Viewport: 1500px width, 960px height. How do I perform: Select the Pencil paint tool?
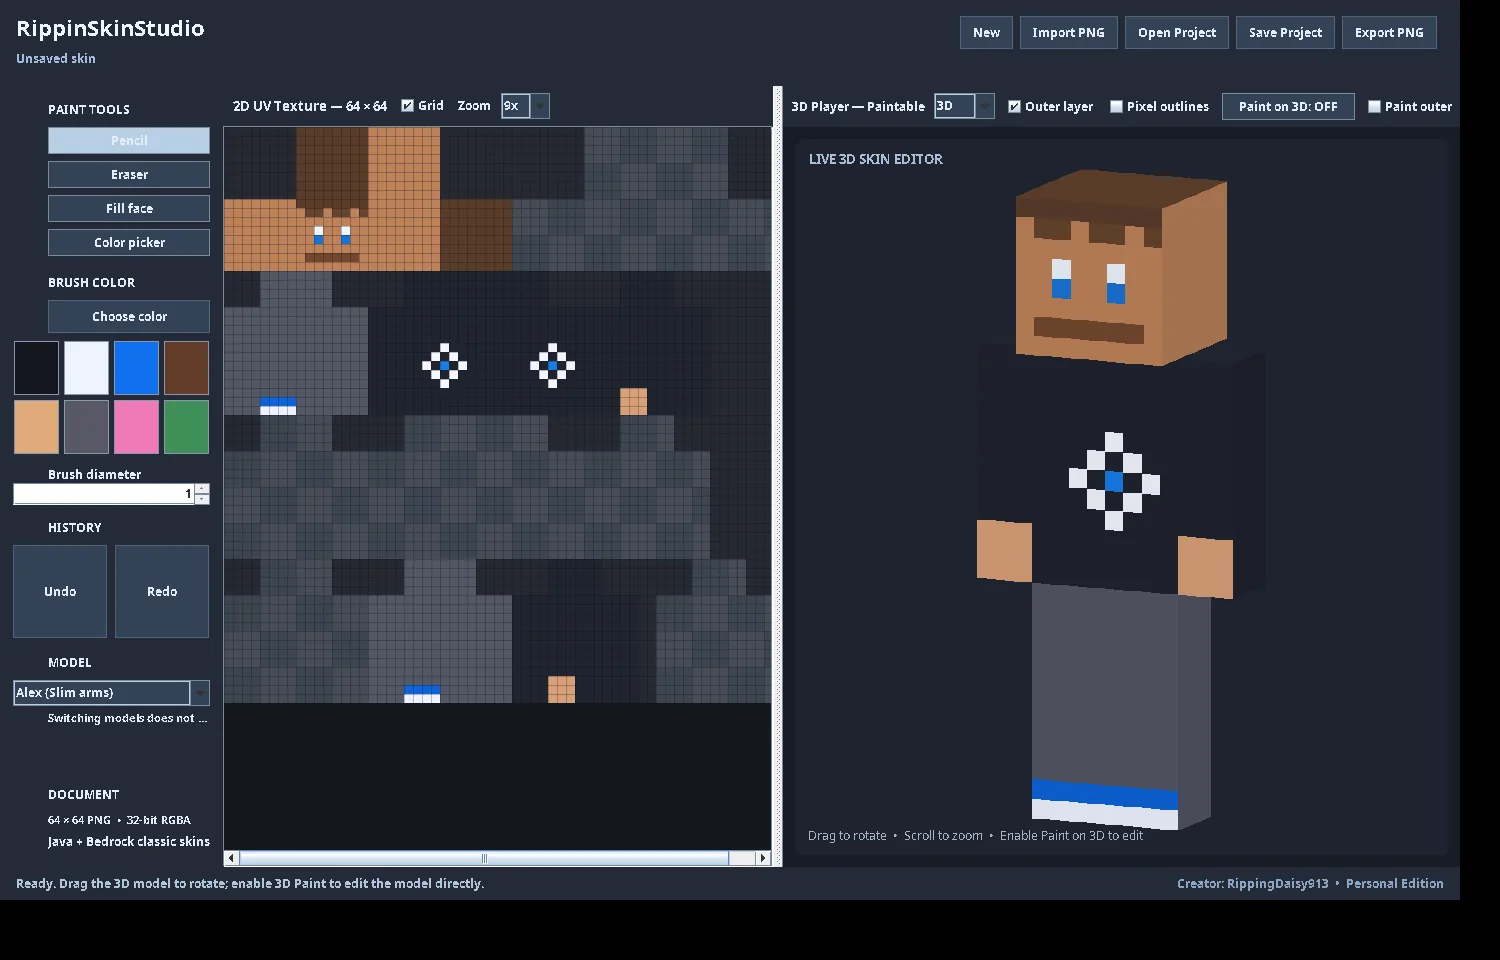129,140
